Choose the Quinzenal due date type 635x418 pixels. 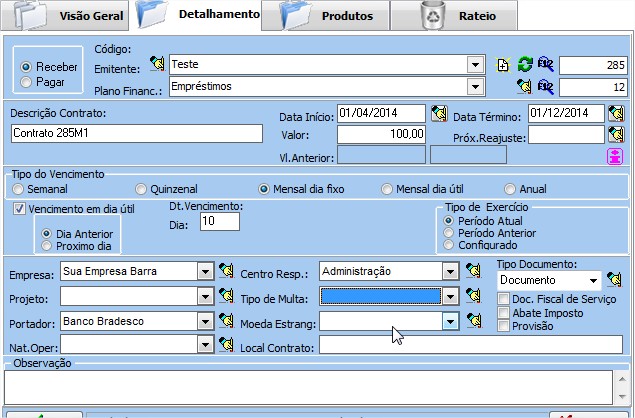[x=141, y=189]
